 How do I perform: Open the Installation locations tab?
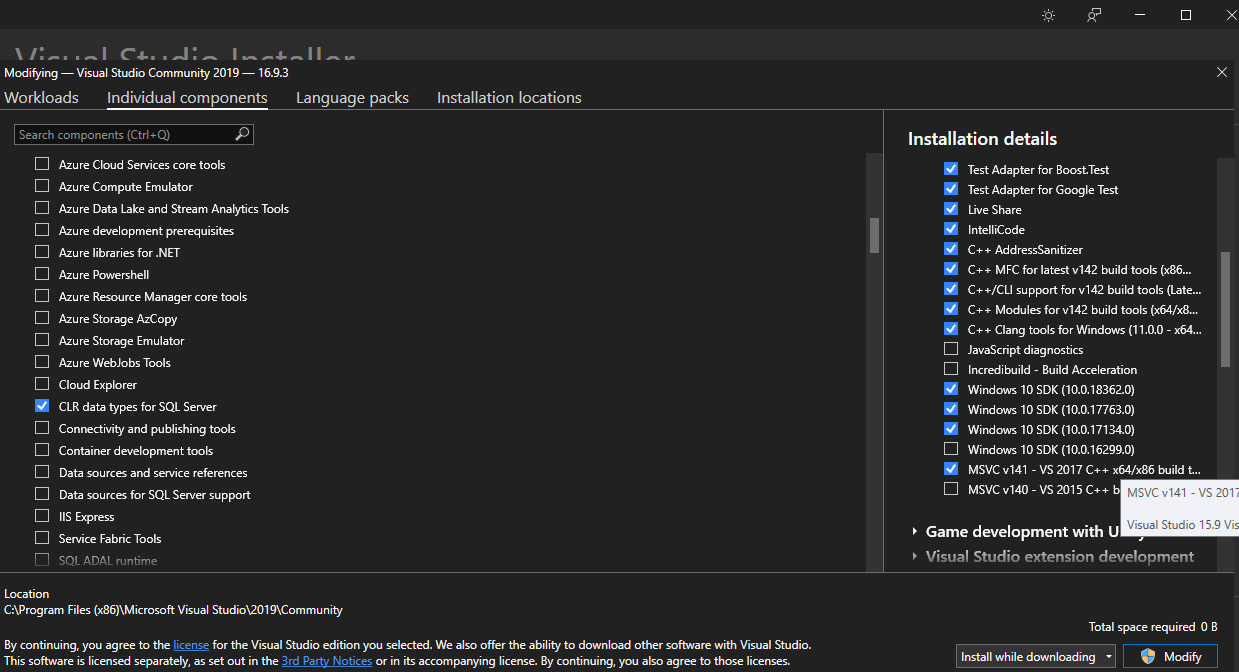coord(509,97)
